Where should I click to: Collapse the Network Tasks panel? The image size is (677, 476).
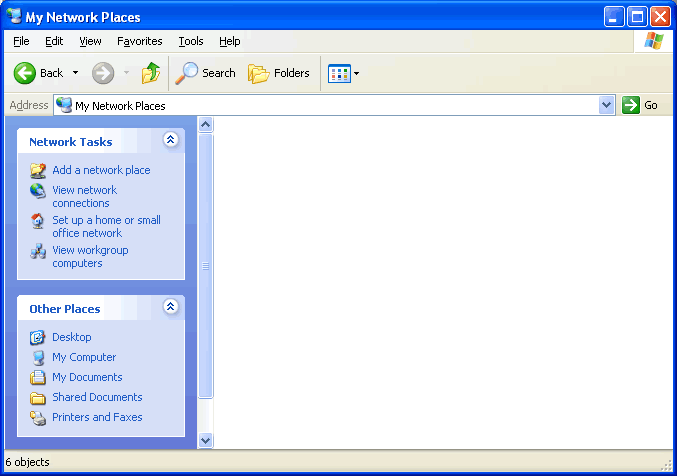pos(170,140)
